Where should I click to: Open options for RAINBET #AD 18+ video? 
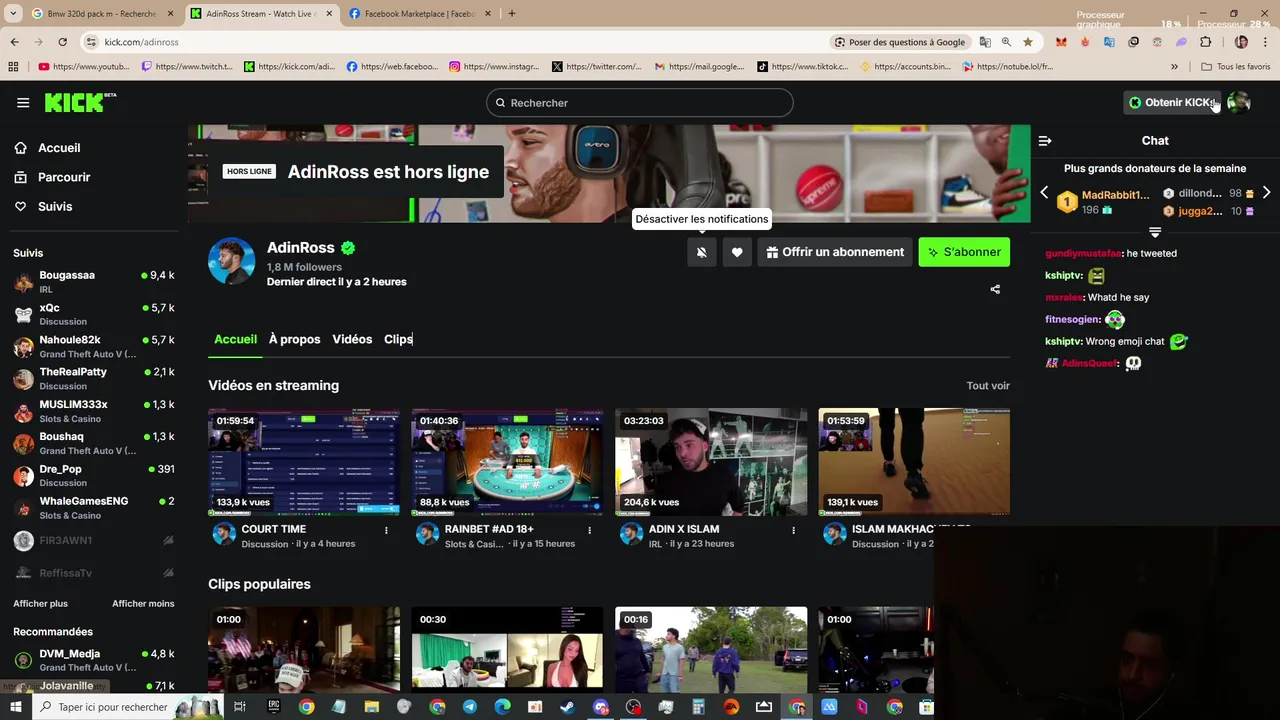[589, 530]
